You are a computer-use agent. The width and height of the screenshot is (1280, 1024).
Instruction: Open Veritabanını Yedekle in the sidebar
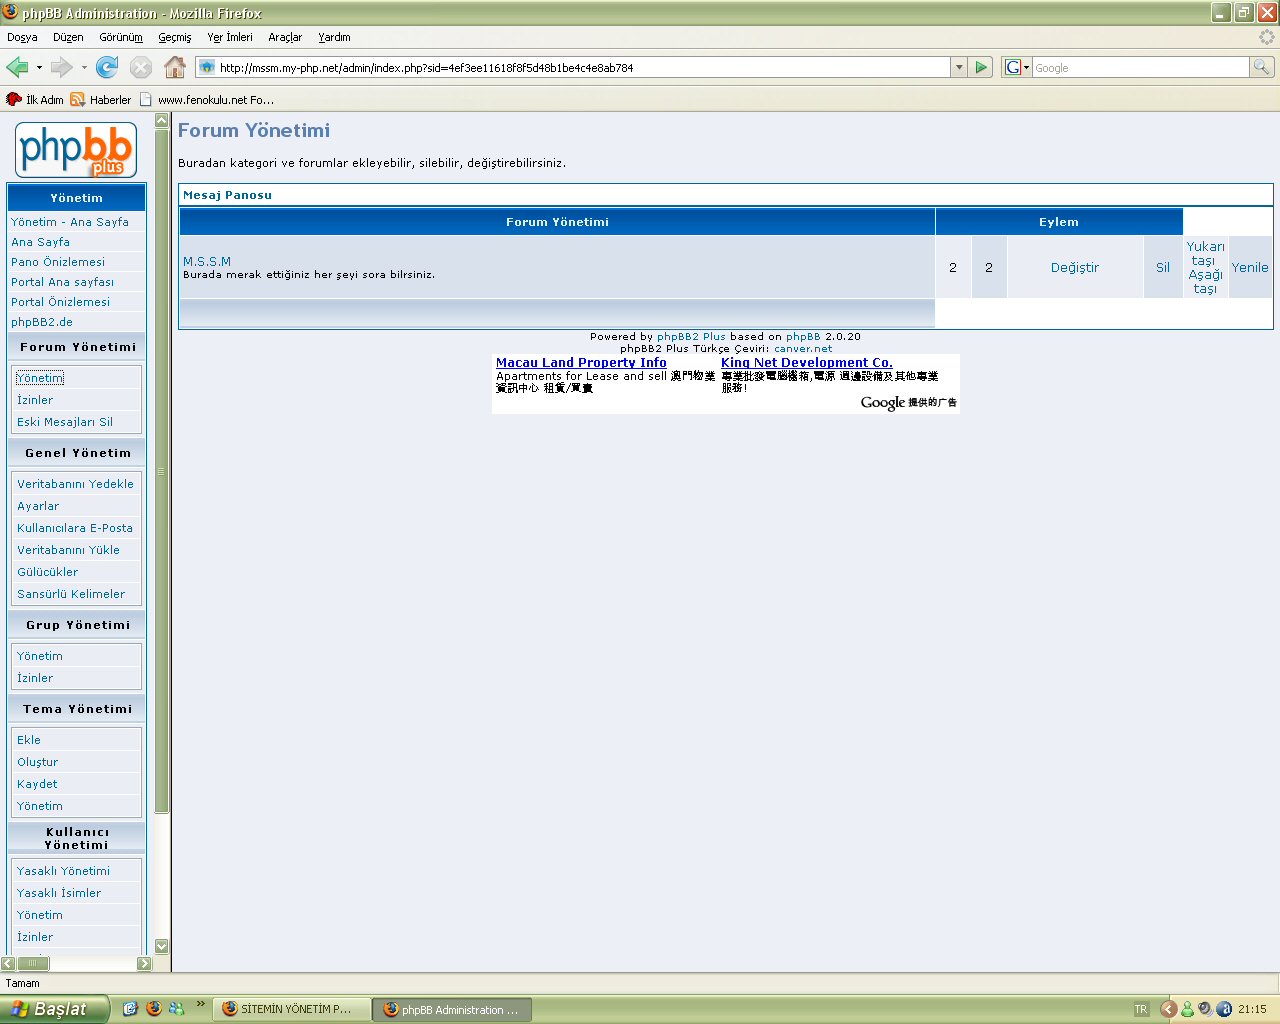click(x=75, y=484)
